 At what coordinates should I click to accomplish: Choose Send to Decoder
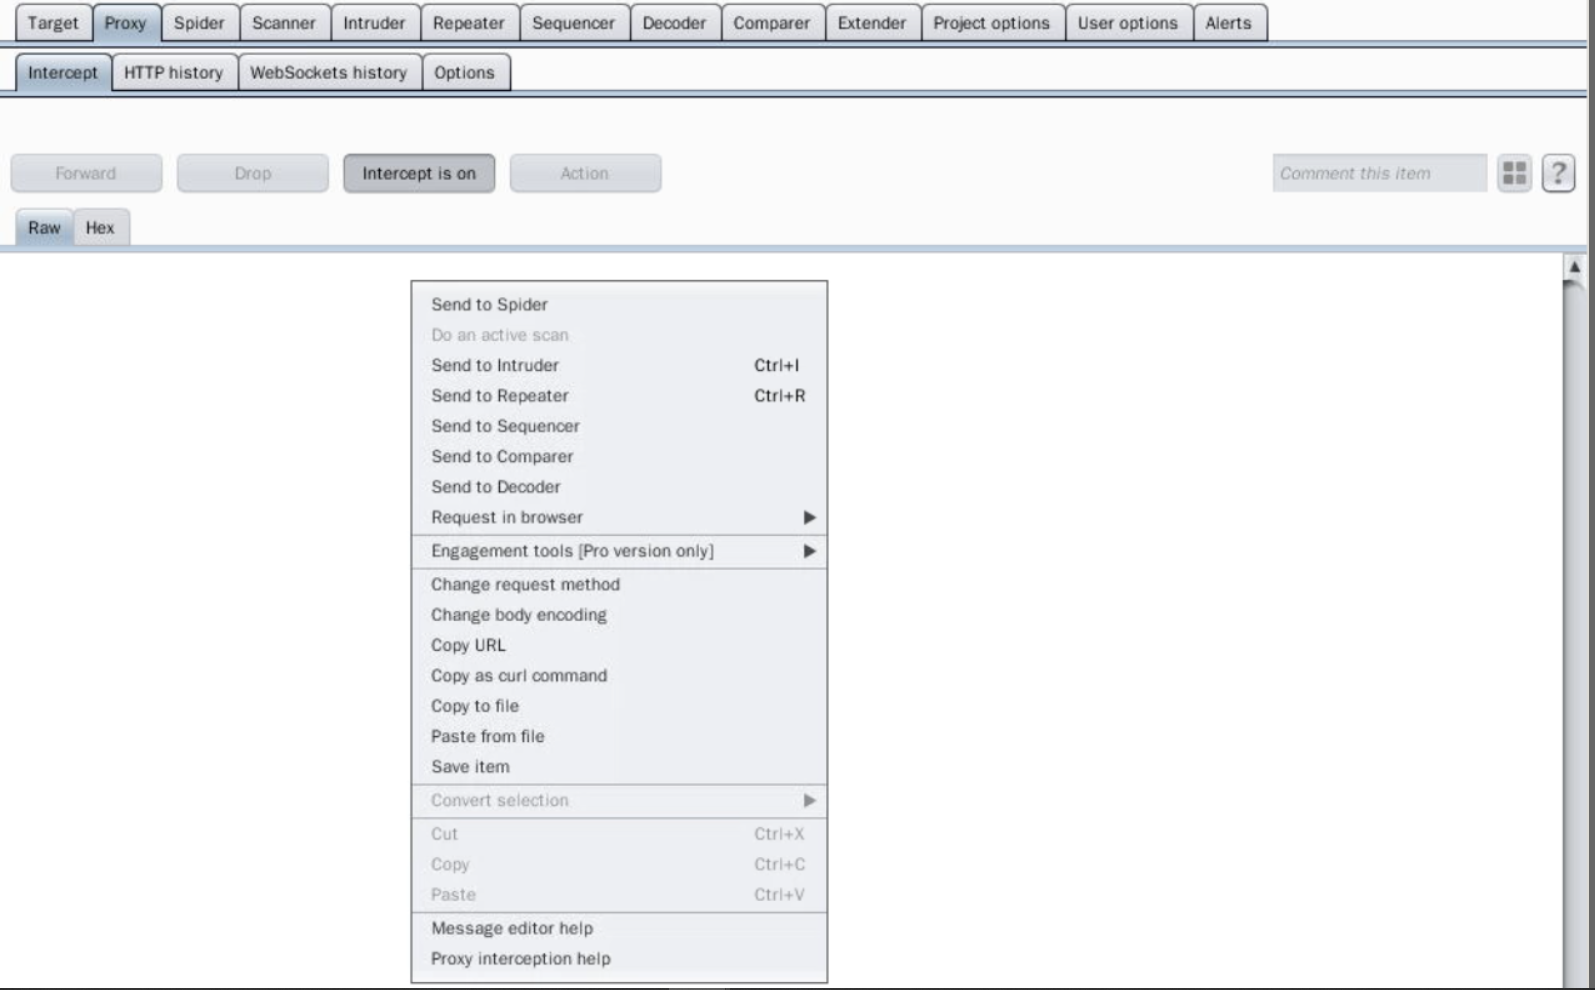pos(619,487)
